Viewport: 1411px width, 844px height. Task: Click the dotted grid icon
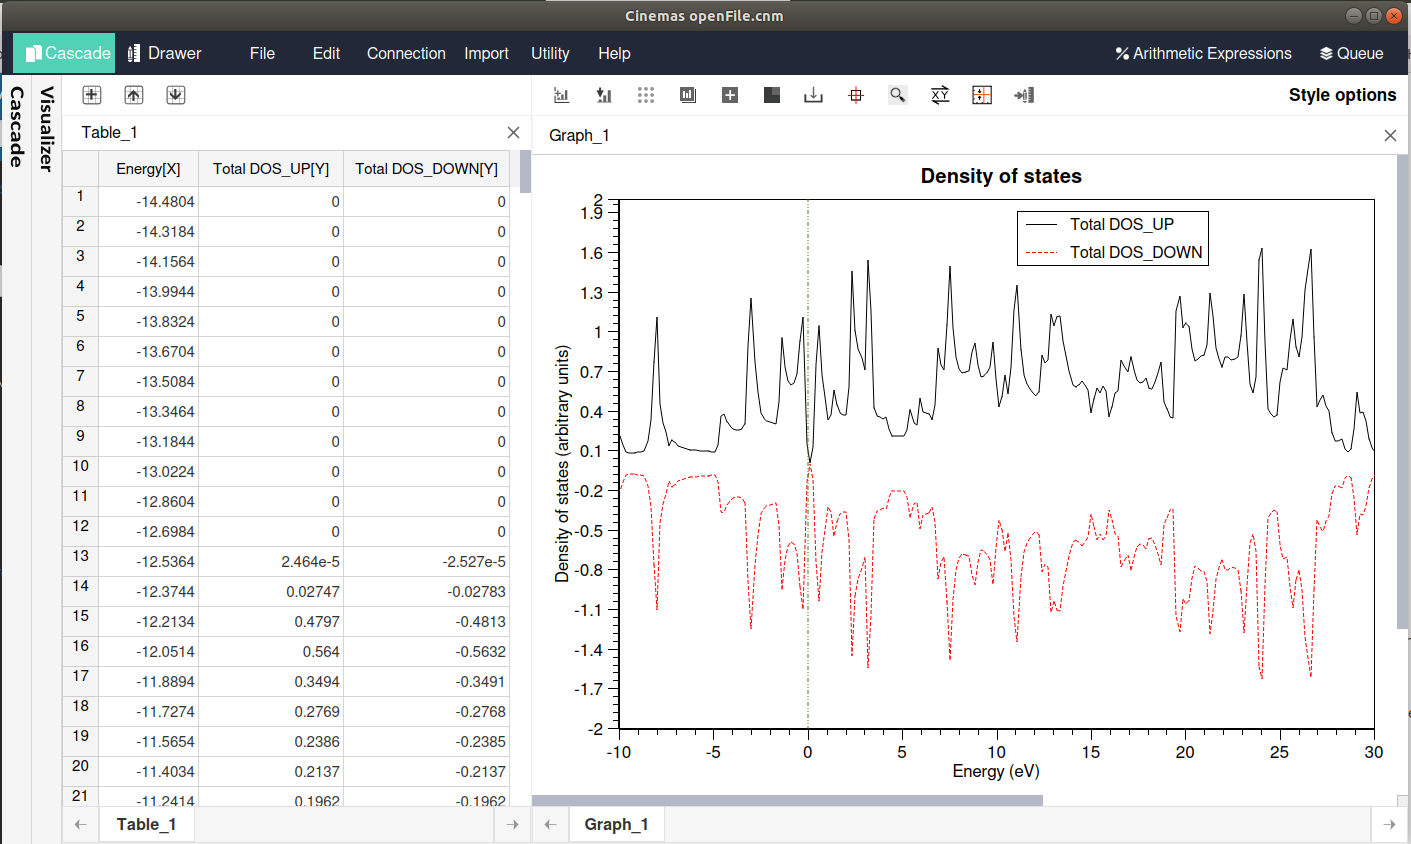[646, 95]
